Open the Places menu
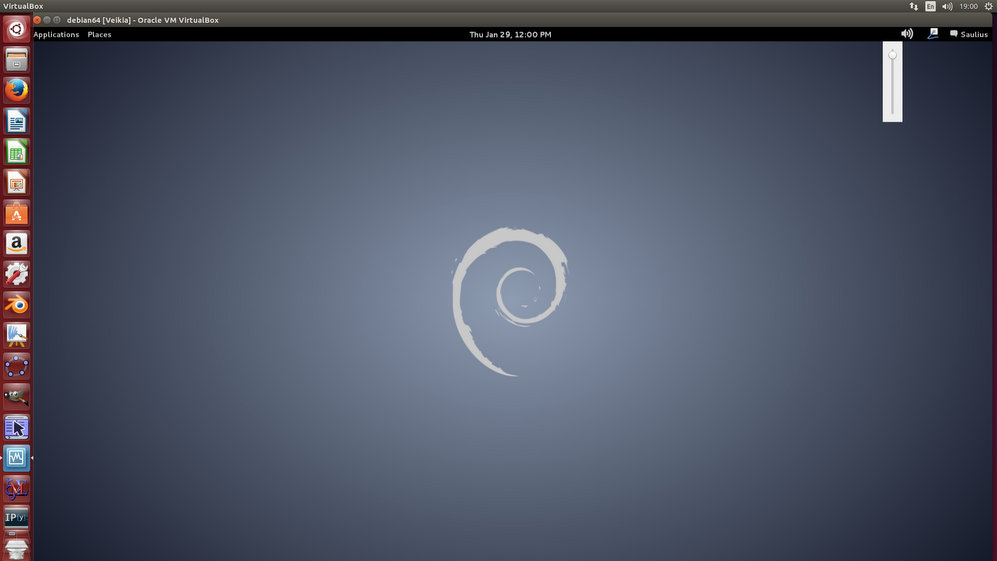Image resolution: width=997 pixels, height=561 pixels. [99, 34]
